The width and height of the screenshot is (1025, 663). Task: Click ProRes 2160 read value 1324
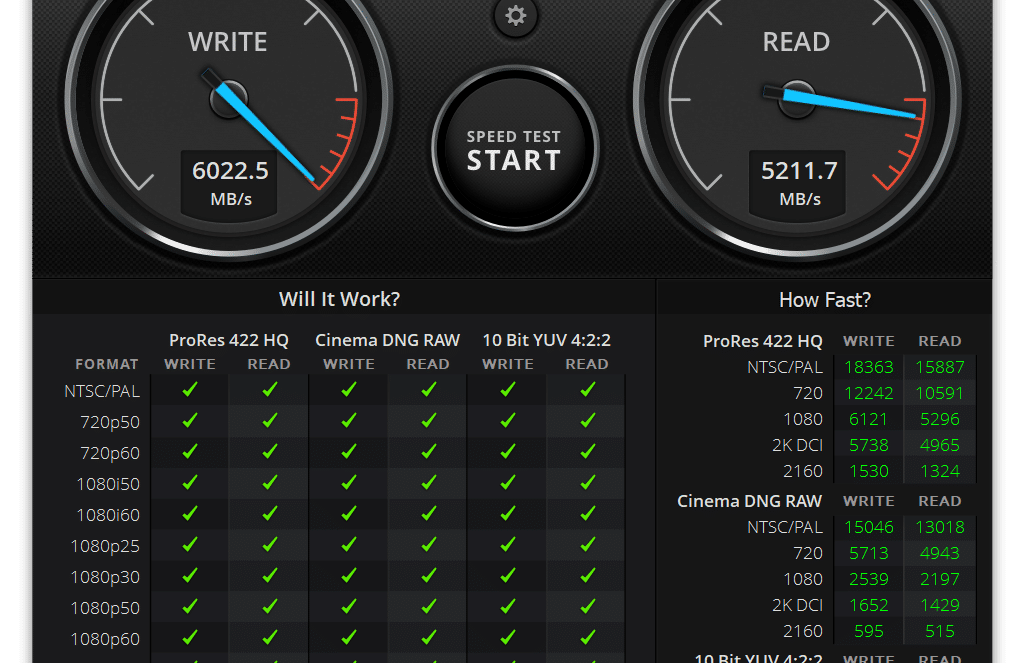coord(939,471)
